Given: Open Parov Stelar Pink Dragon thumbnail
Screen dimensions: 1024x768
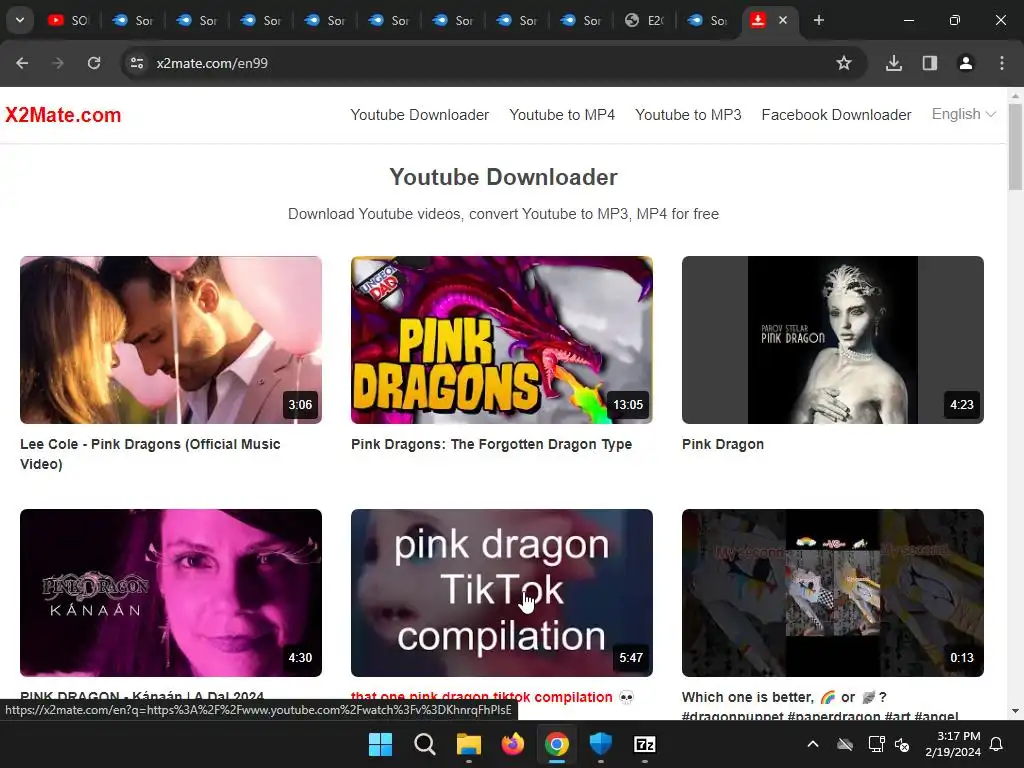Looking at the screenshot, I should pyautogui.click(x=833, y=340).
